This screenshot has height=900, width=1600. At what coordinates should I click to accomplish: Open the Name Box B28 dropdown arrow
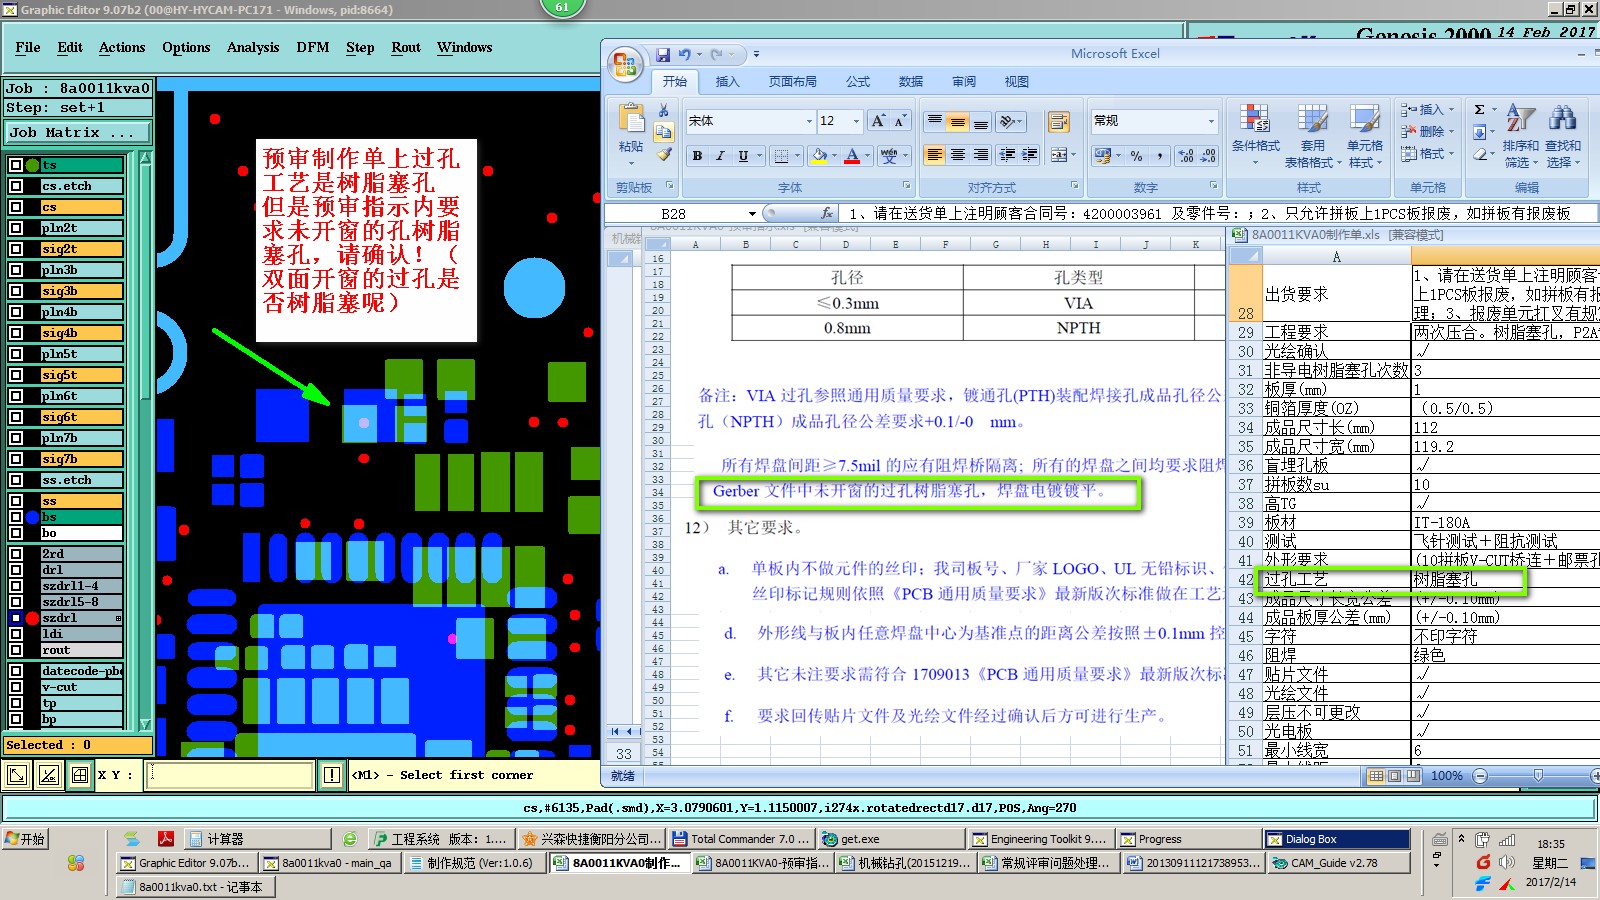(752, 213)
